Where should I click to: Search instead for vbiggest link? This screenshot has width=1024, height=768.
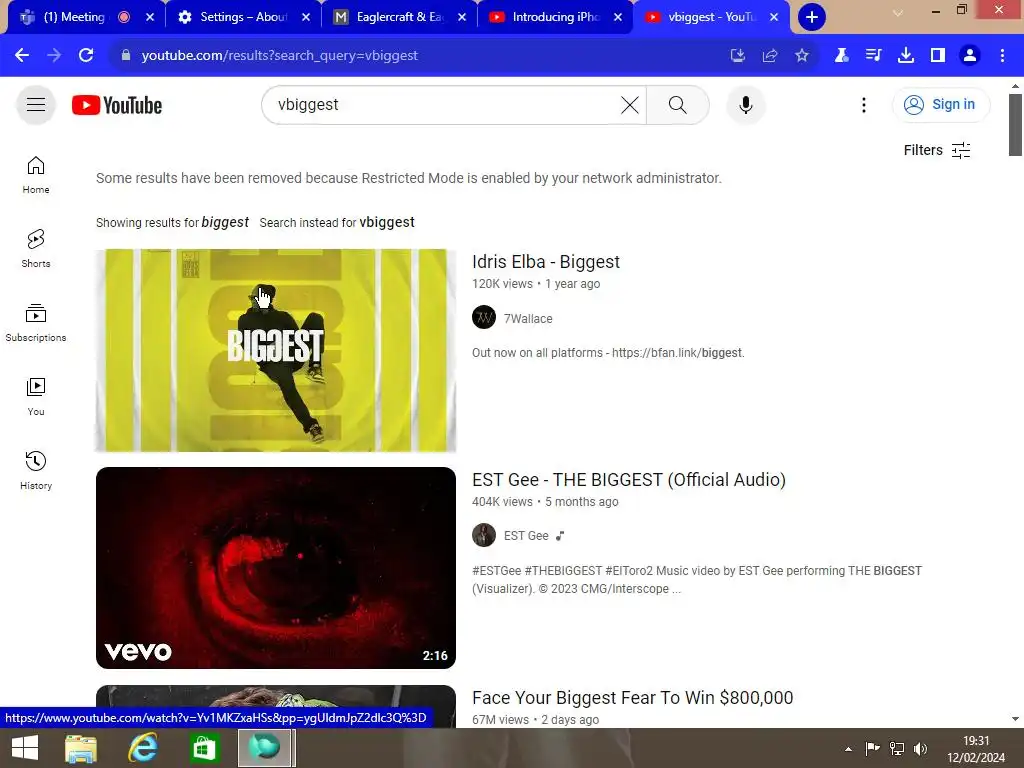coord(336,222)
